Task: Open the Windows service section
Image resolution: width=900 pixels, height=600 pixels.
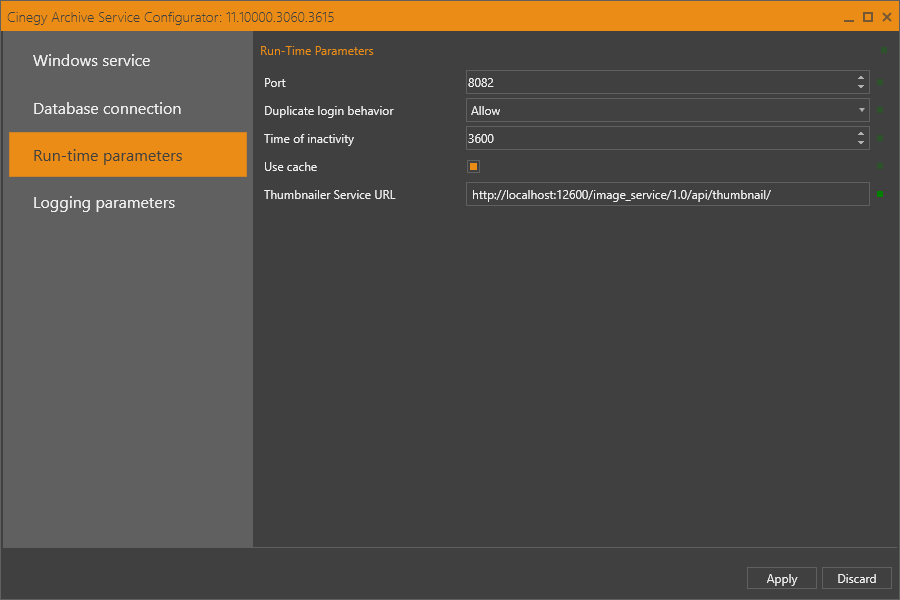Action: click(x=128, y=60)
